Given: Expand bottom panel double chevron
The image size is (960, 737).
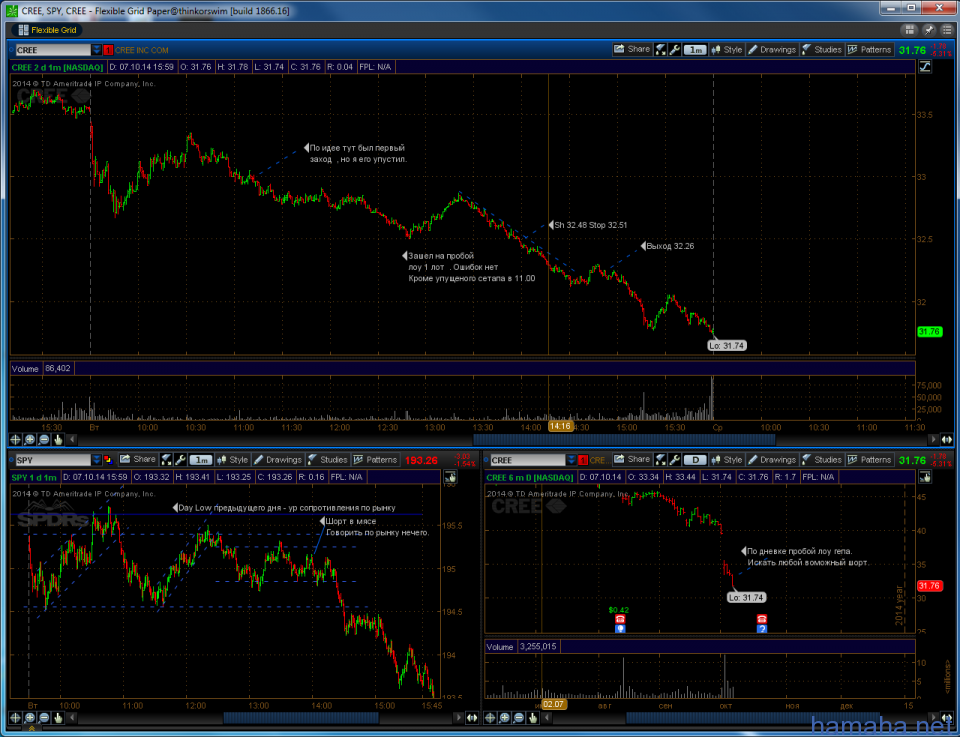Looking at the screenshot, I should (x=32, y=729).
